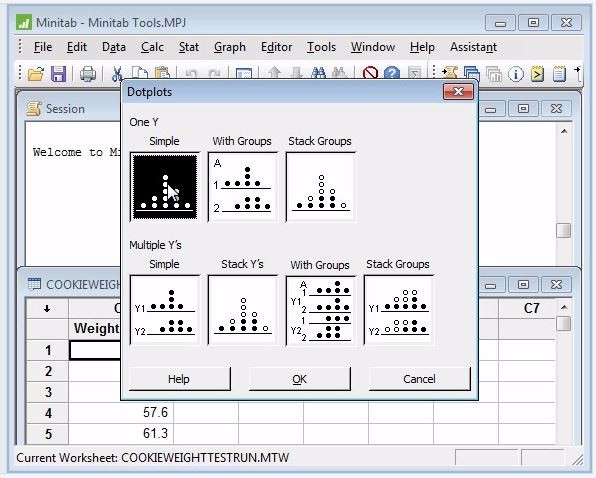Click the Print window icon

click(x=88, y=74)
